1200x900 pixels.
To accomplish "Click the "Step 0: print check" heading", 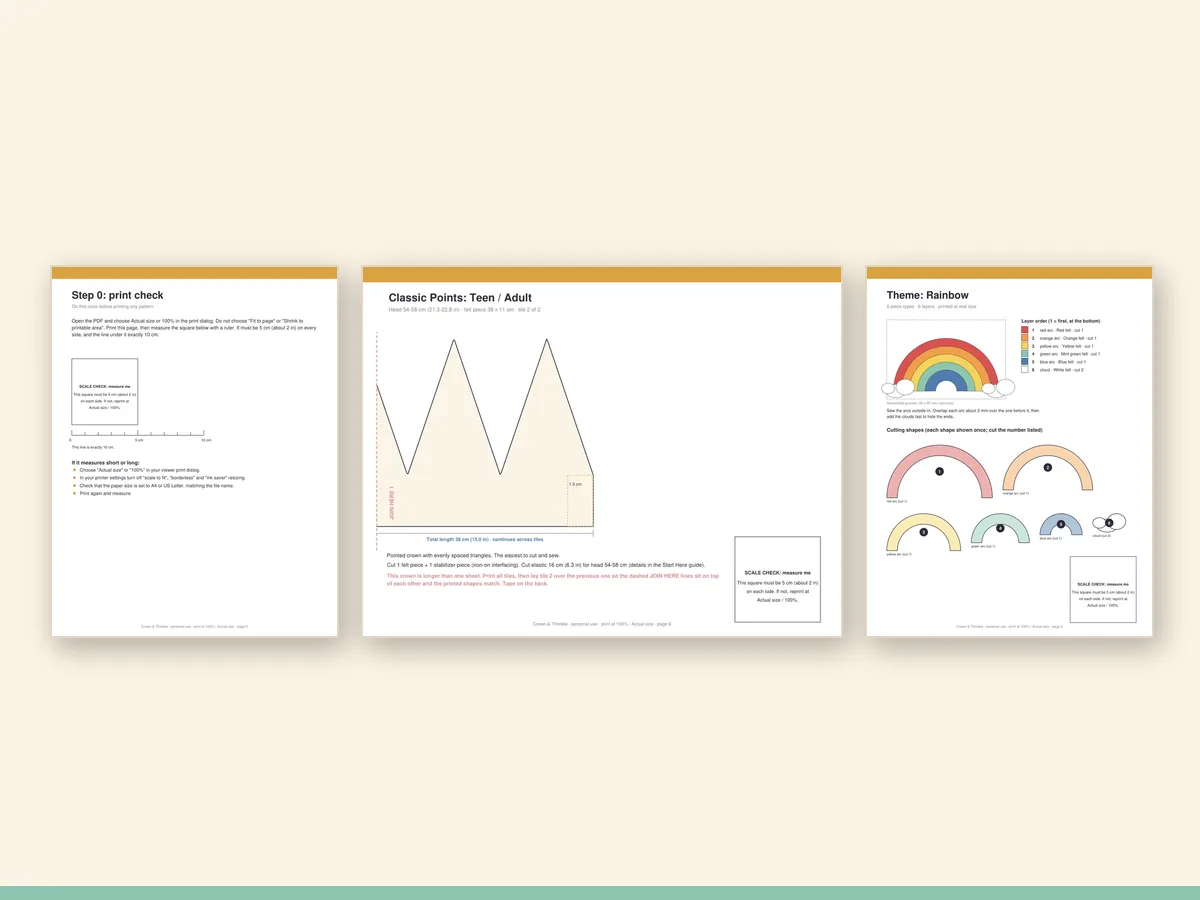I will coord(117,295).
